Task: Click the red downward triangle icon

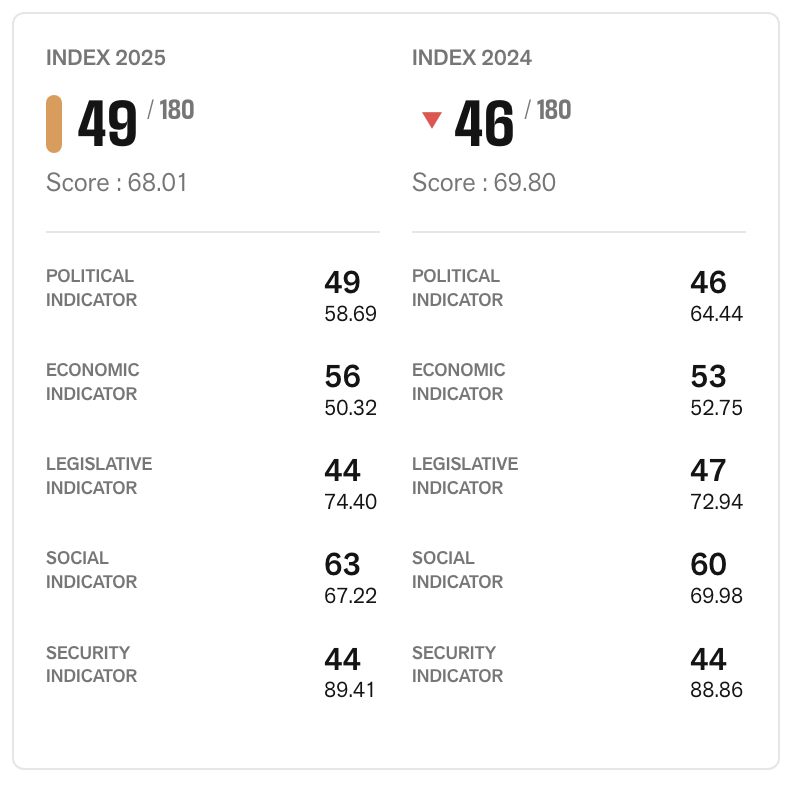Action: pos(432,120)
